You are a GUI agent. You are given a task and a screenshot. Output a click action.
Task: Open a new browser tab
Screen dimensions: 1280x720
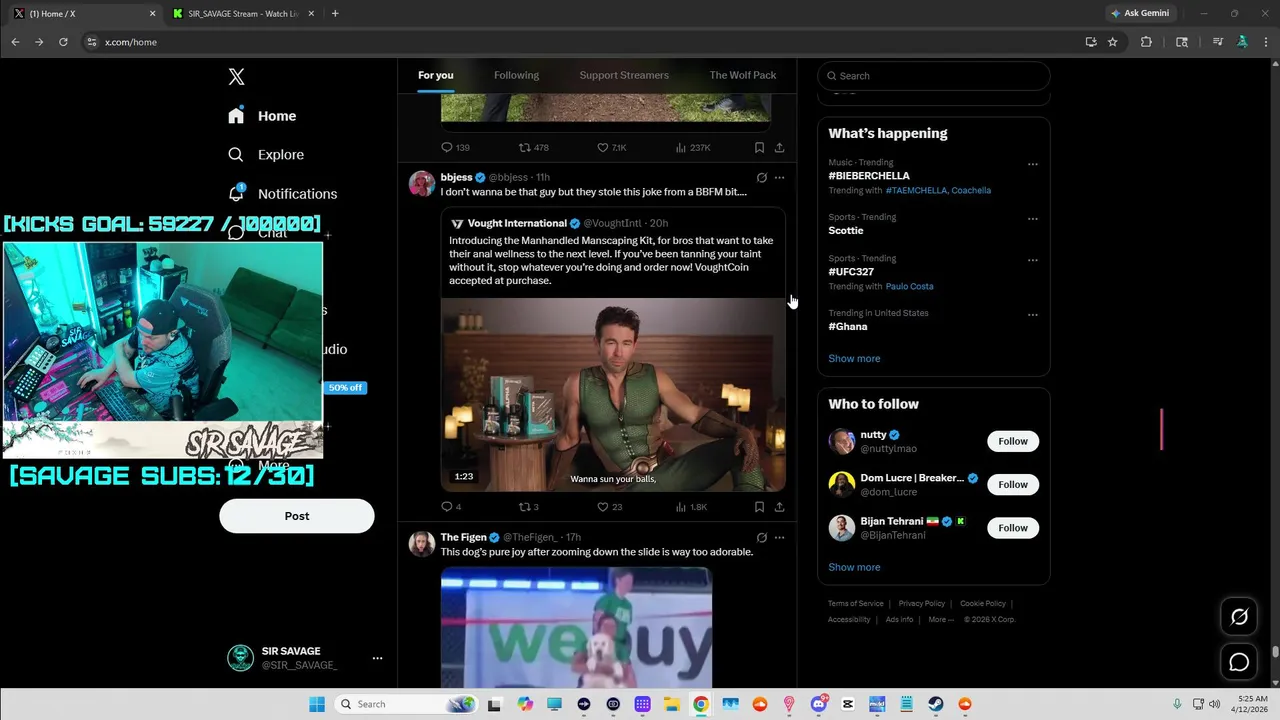(x=334, y=14)
